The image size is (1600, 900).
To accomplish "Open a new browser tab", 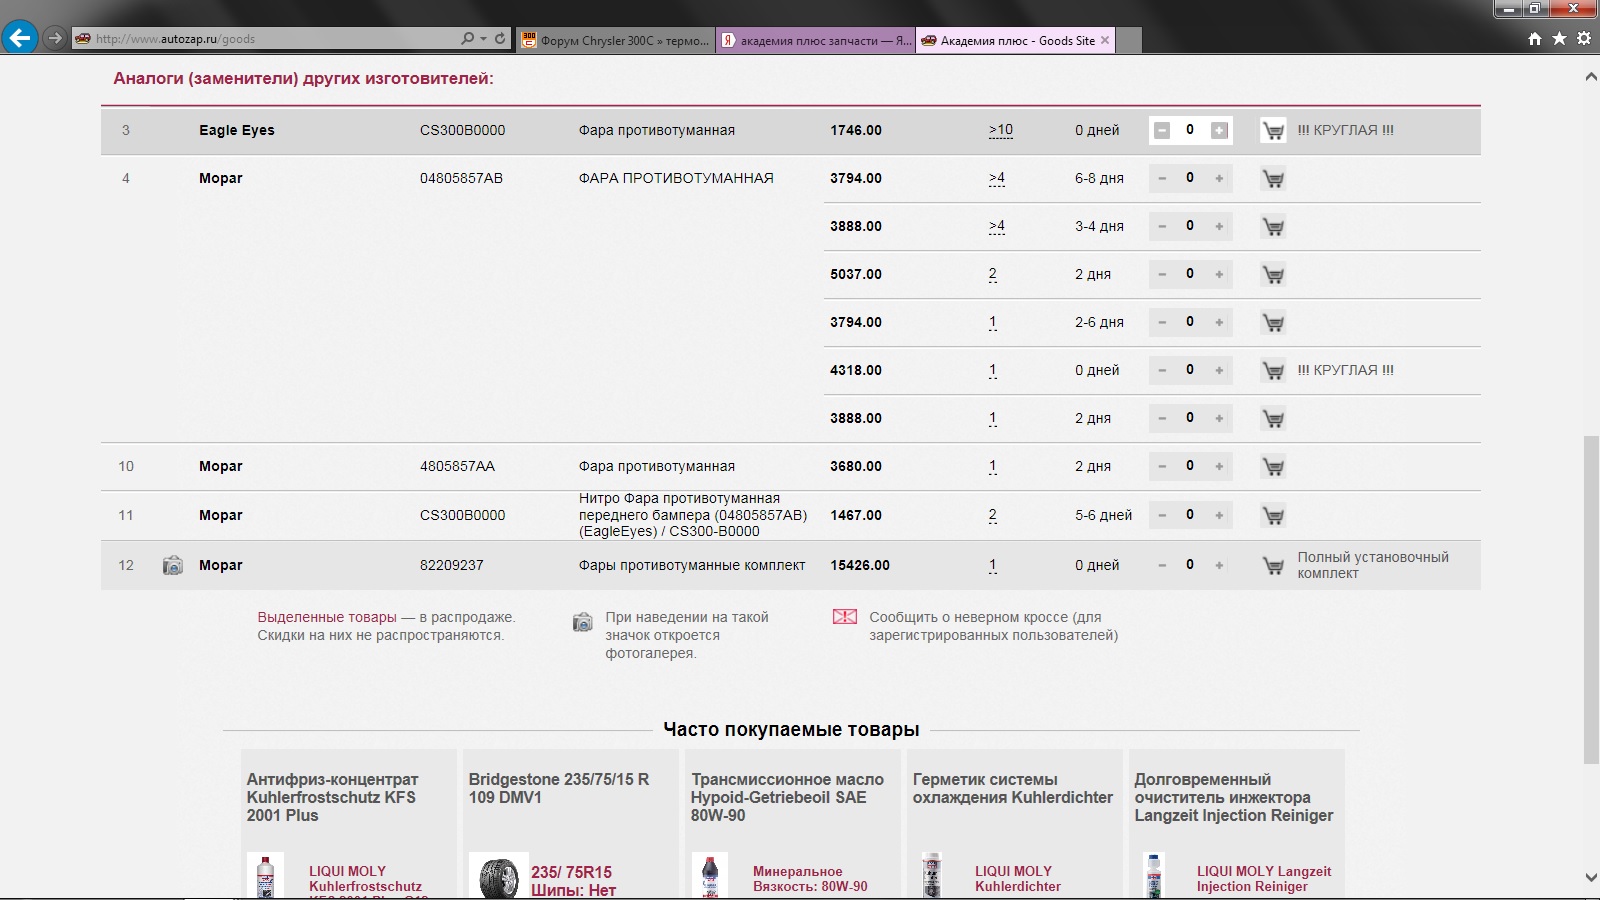I will pos(1128,40).
